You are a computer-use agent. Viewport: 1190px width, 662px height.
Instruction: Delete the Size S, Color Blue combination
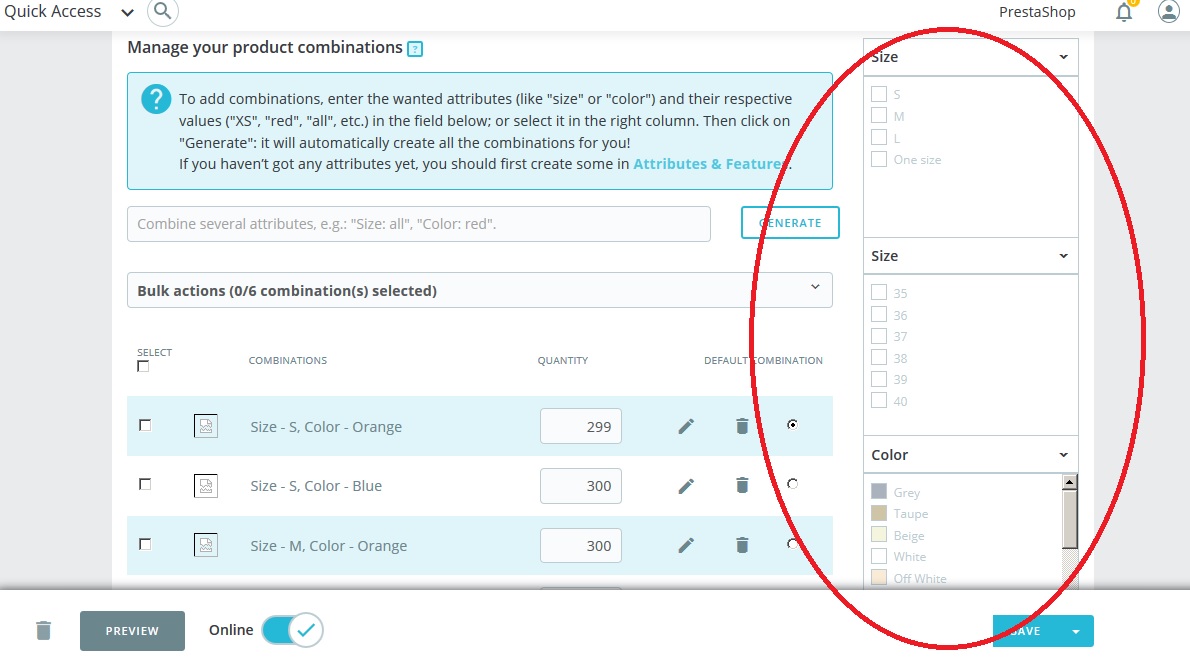click(x=742, y=485)
